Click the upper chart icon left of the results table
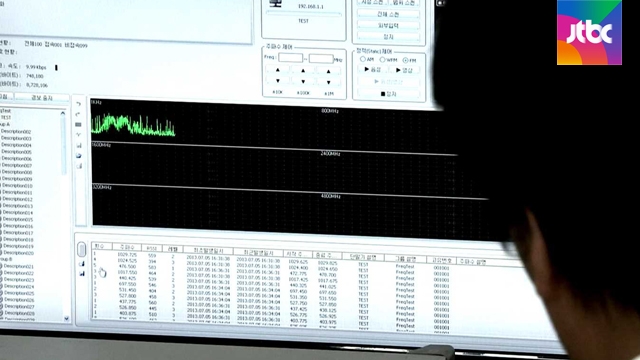 (82, 264)
